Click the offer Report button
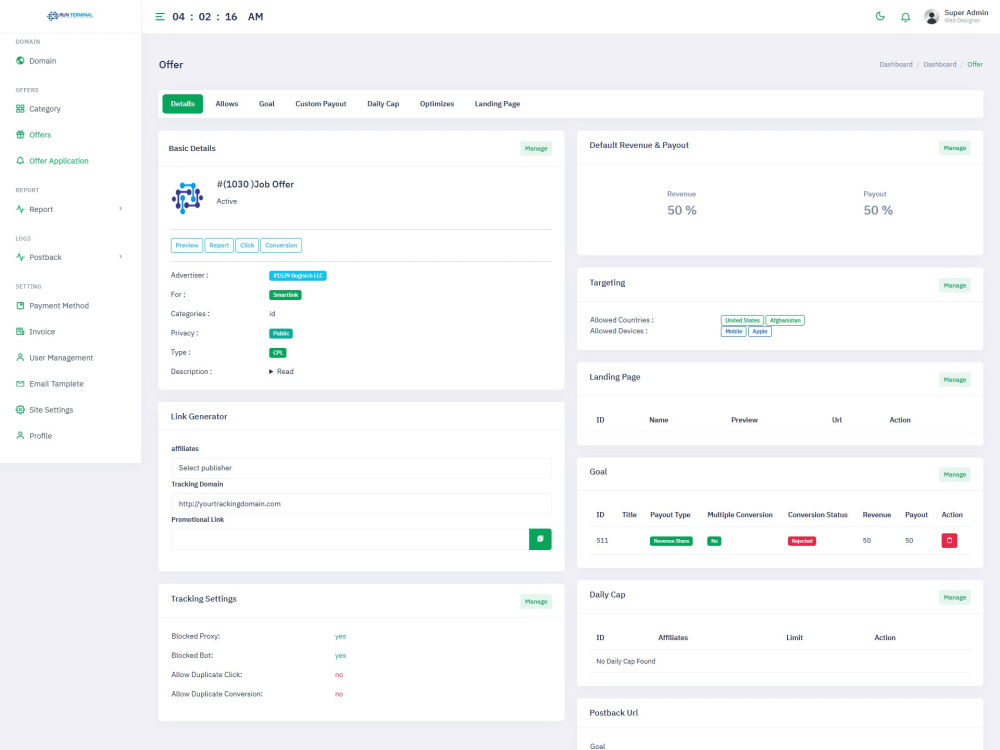Viewport: 1000px width, 750px height. point(219,246)
